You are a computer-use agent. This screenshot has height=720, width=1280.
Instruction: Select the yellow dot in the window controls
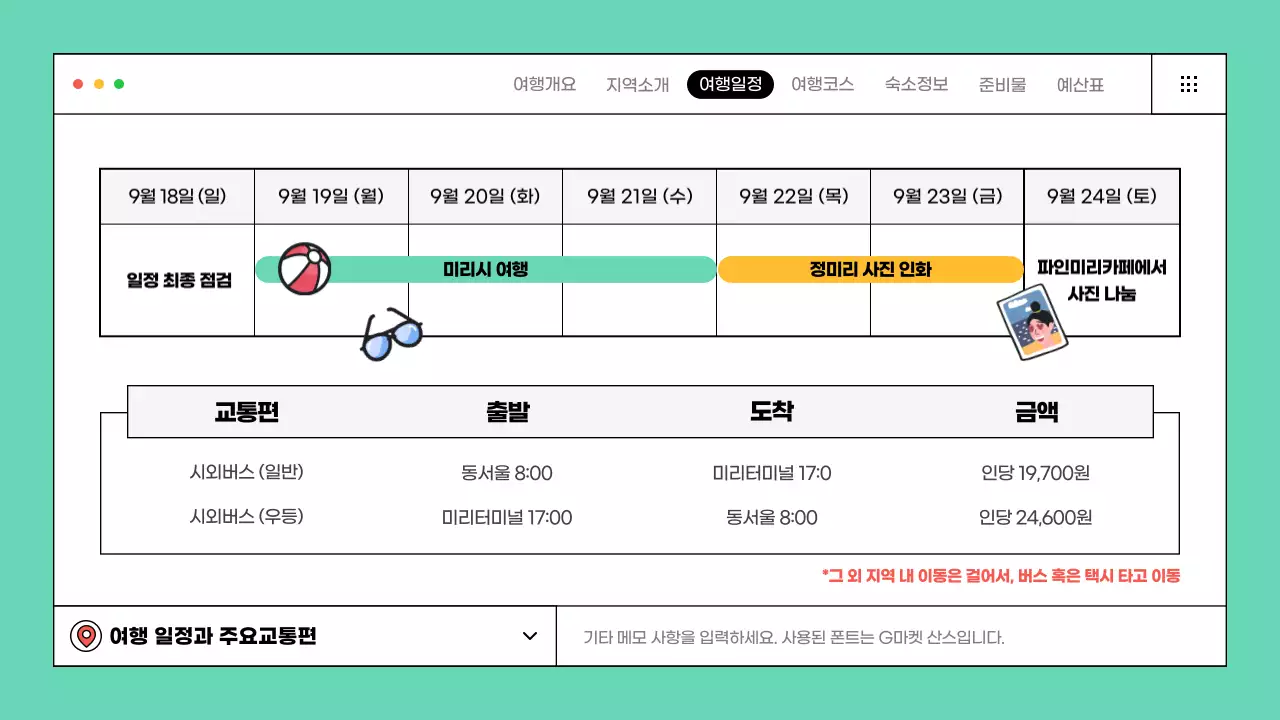pos(98,84)
